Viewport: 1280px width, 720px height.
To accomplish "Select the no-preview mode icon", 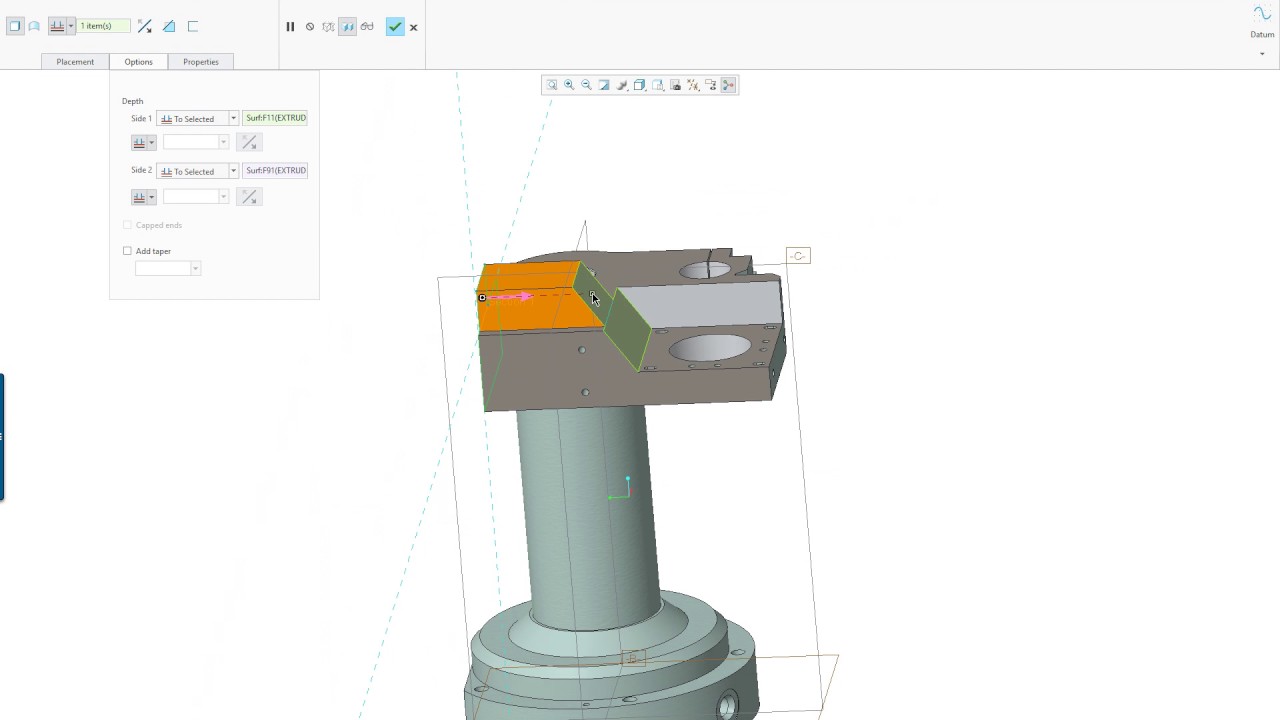I will [310, 27].
